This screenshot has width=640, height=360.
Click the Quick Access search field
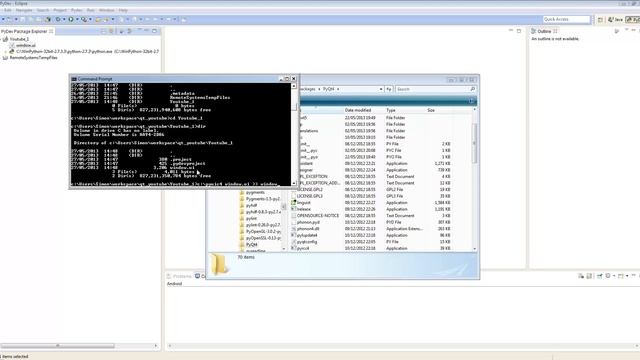(567, 19)
